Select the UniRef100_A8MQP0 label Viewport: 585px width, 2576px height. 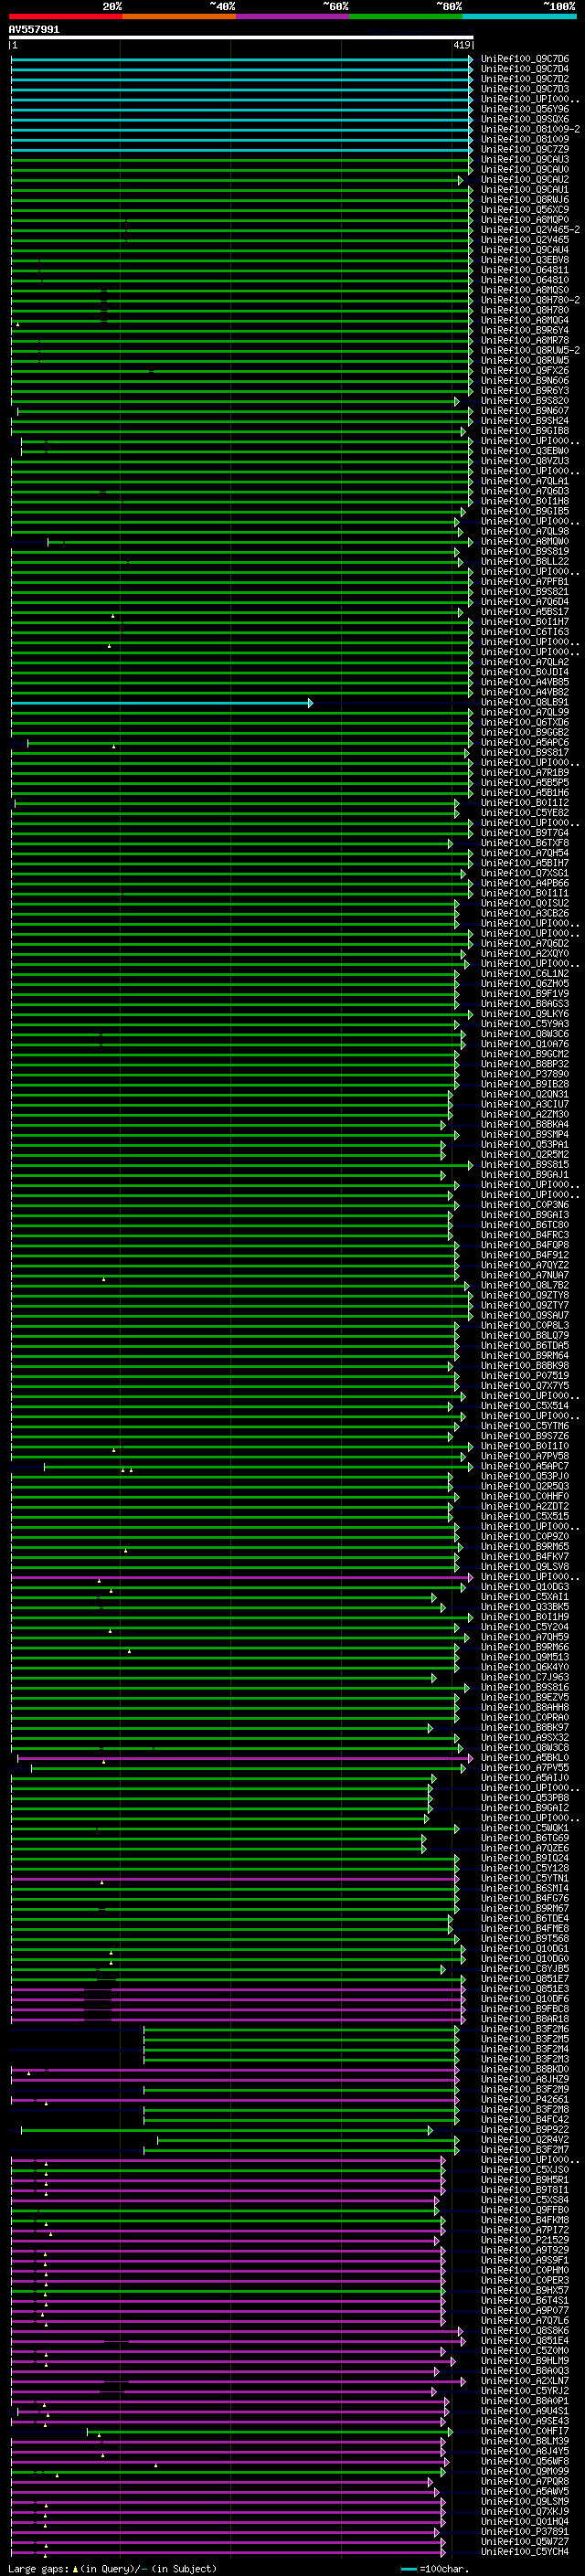click(525, 220)
